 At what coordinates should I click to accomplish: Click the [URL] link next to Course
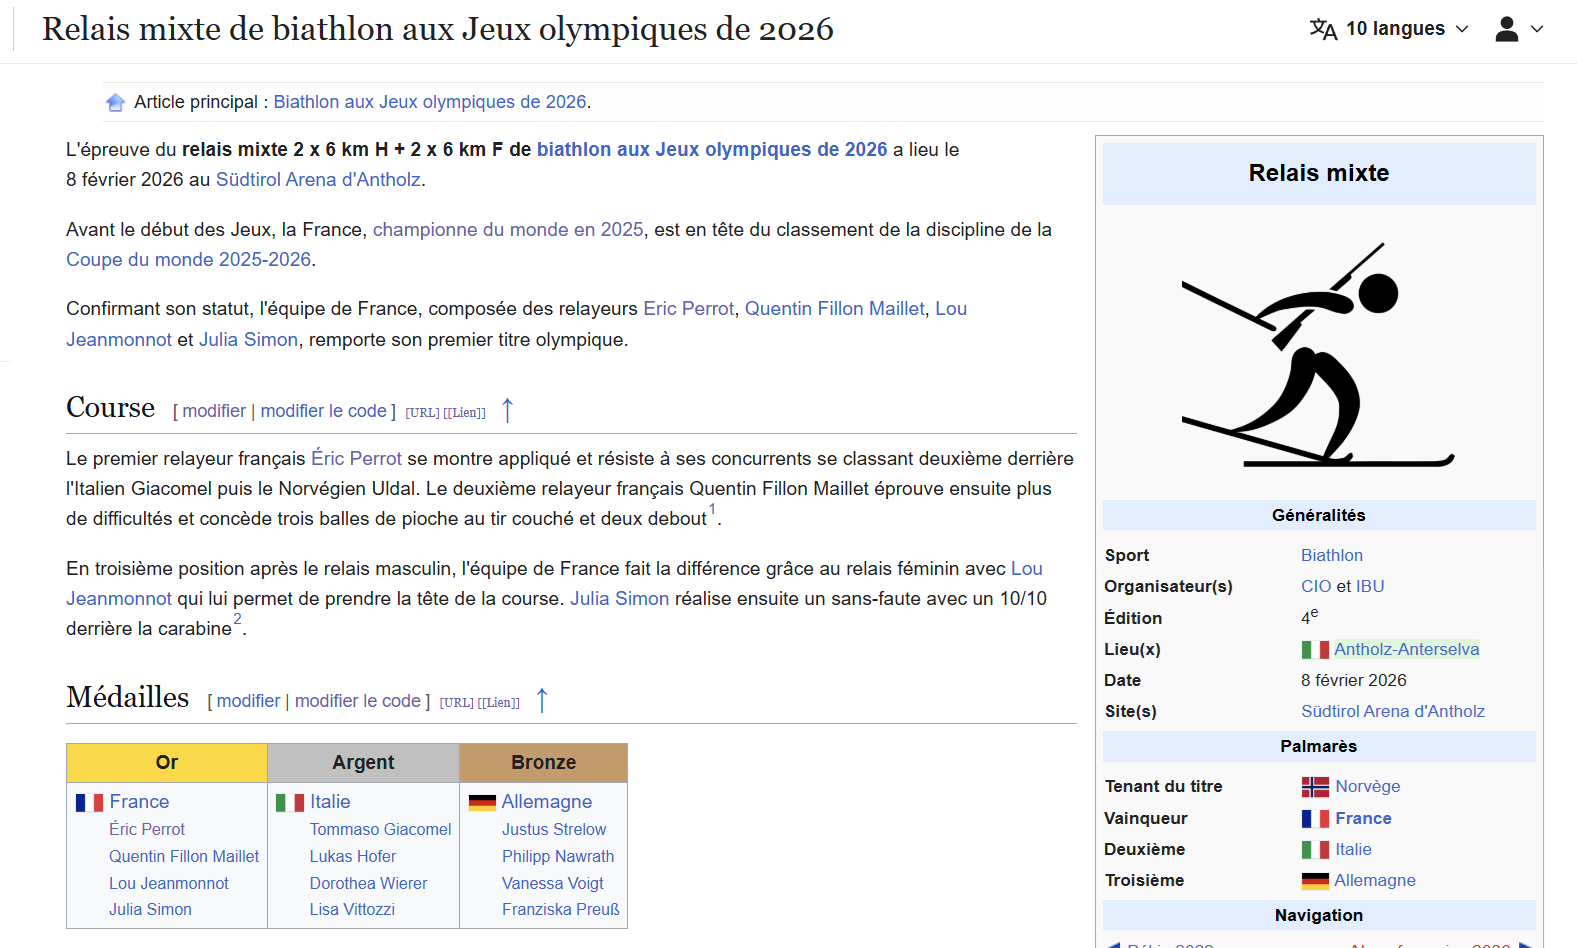[x=422, y=412]
